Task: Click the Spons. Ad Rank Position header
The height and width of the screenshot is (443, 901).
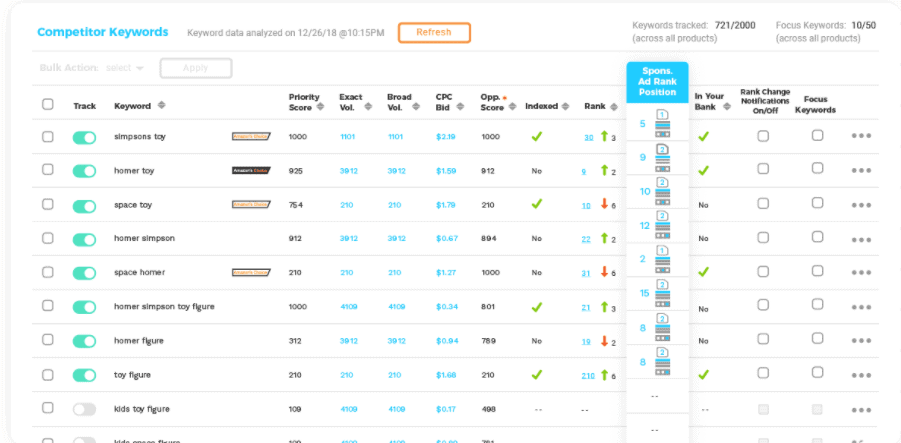Action: [x=657, y=82]
